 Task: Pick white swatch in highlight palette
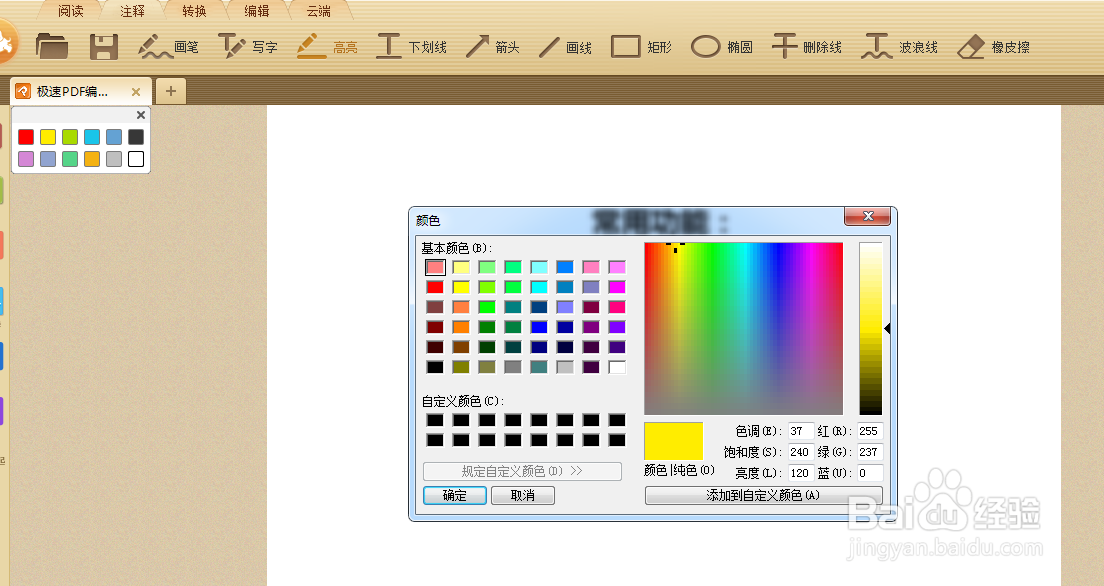[136, 158]
